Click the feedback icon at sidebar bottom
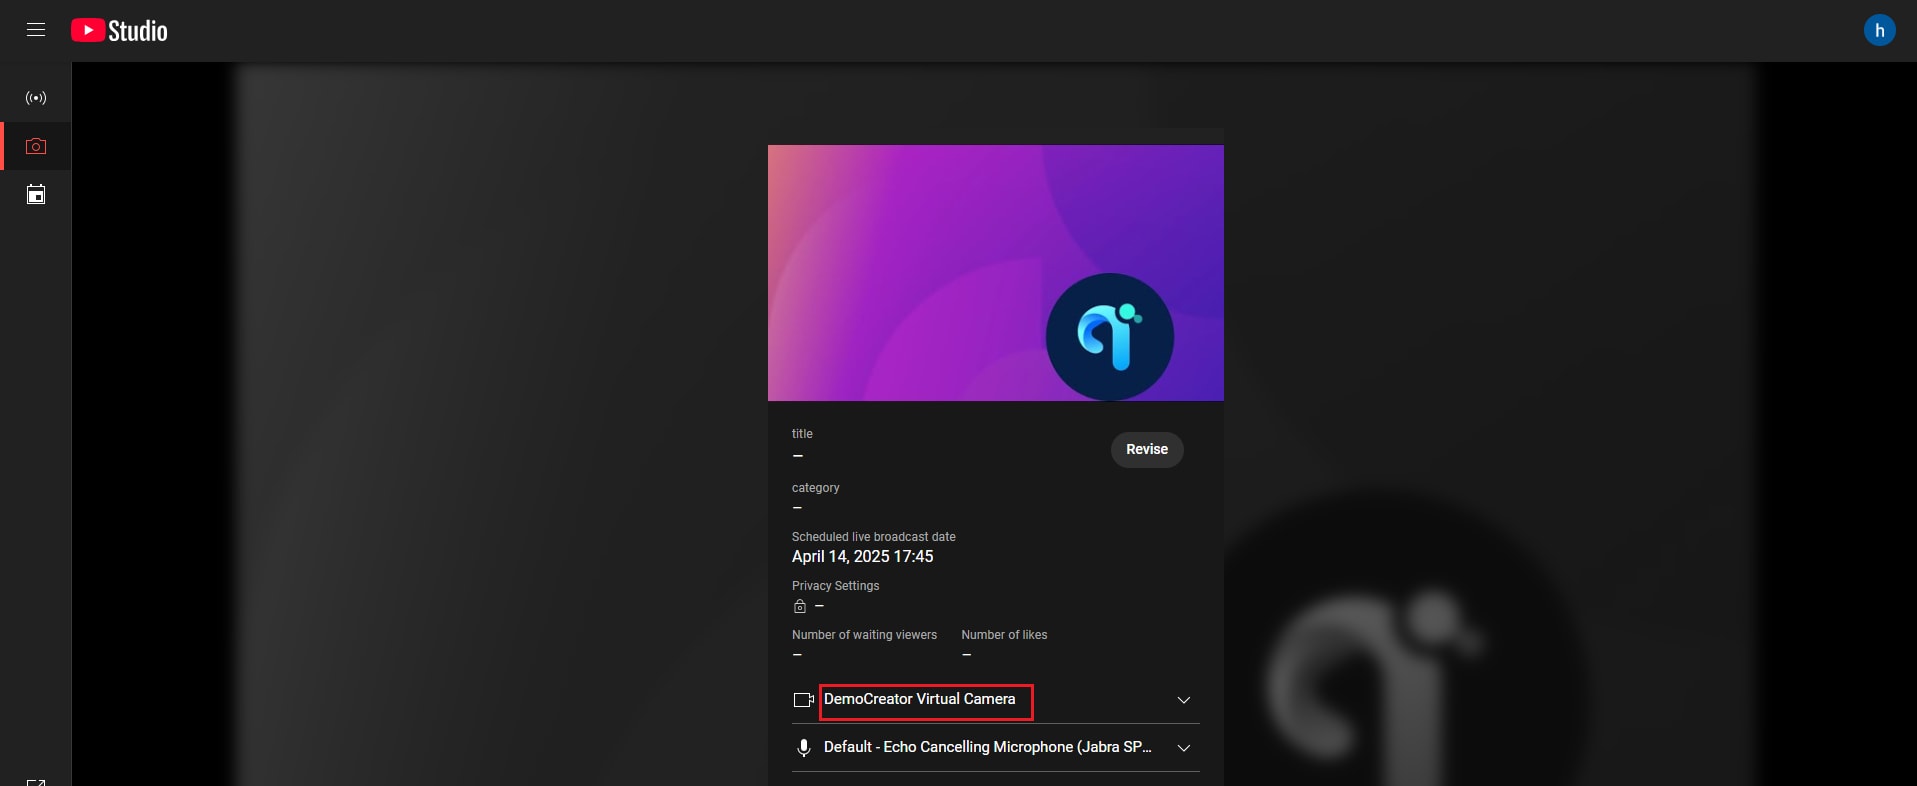 [x=36, y=782]
